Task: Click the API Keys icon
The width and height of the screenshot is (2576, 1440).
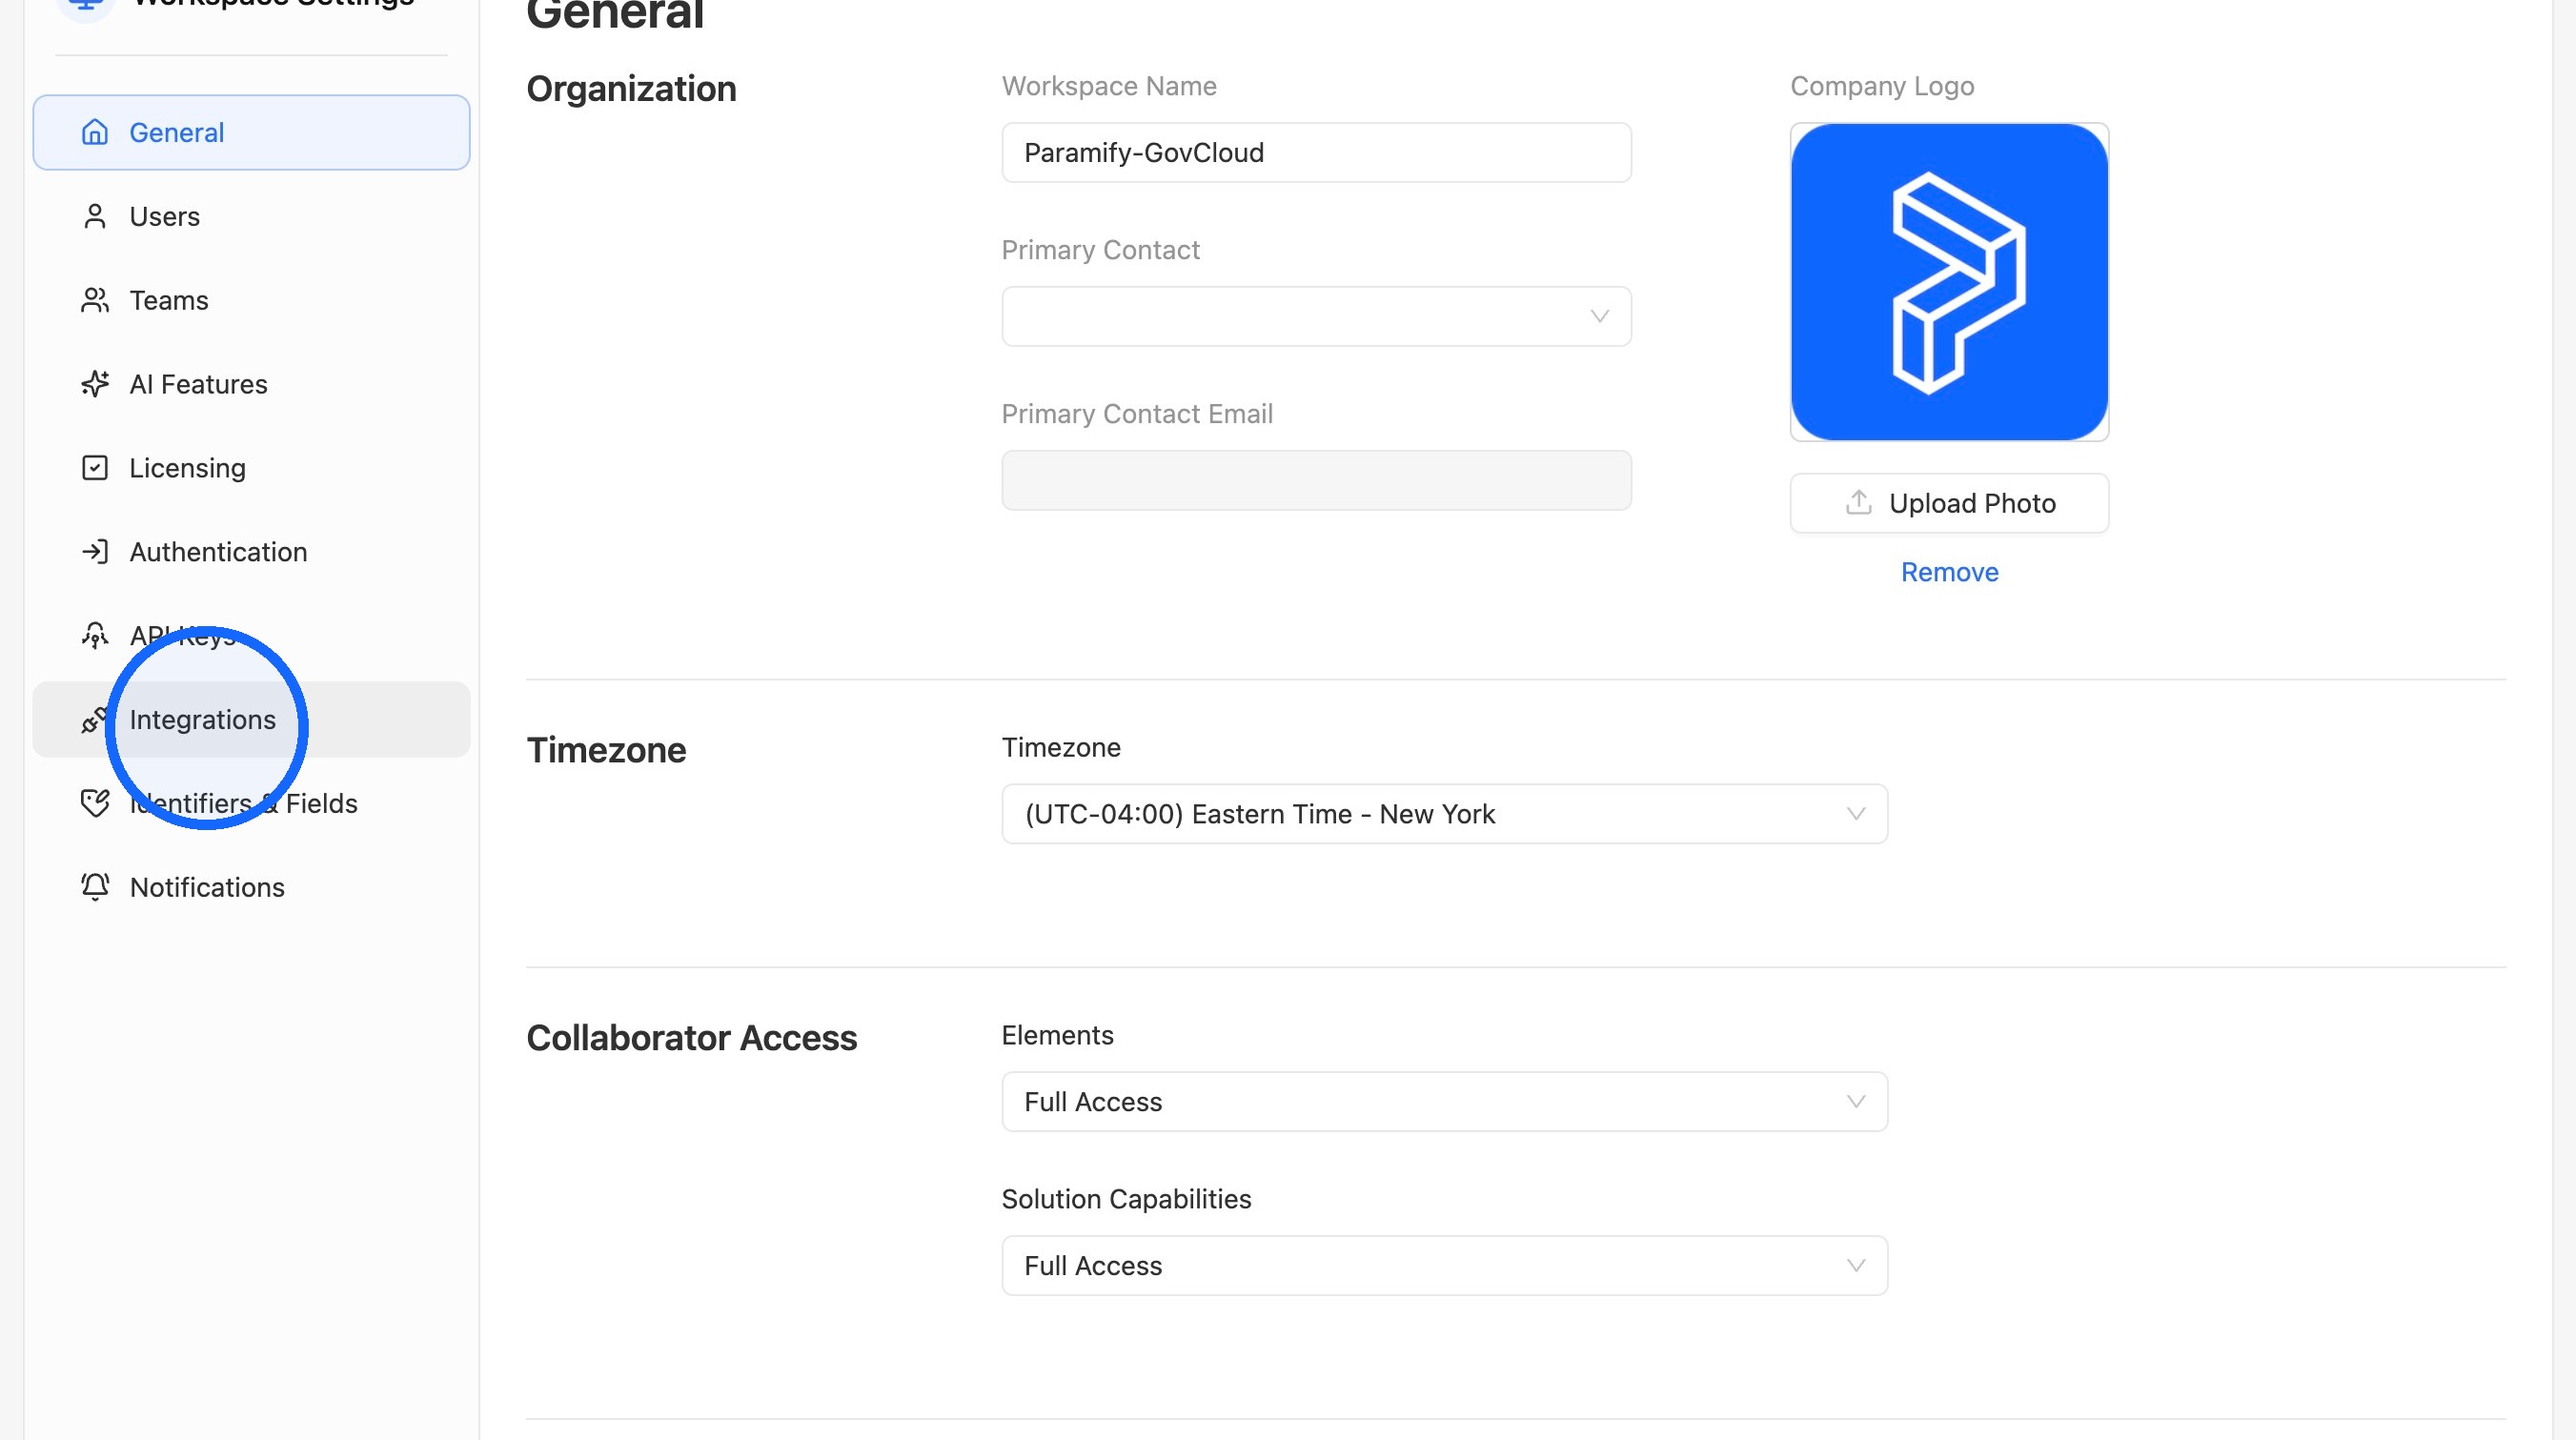Action: click(x=95, y=636)
